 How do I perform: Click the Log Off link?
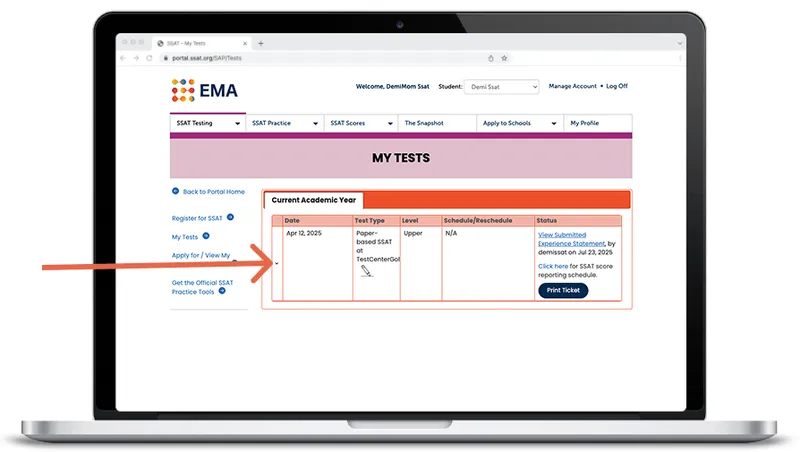(617, 86)
